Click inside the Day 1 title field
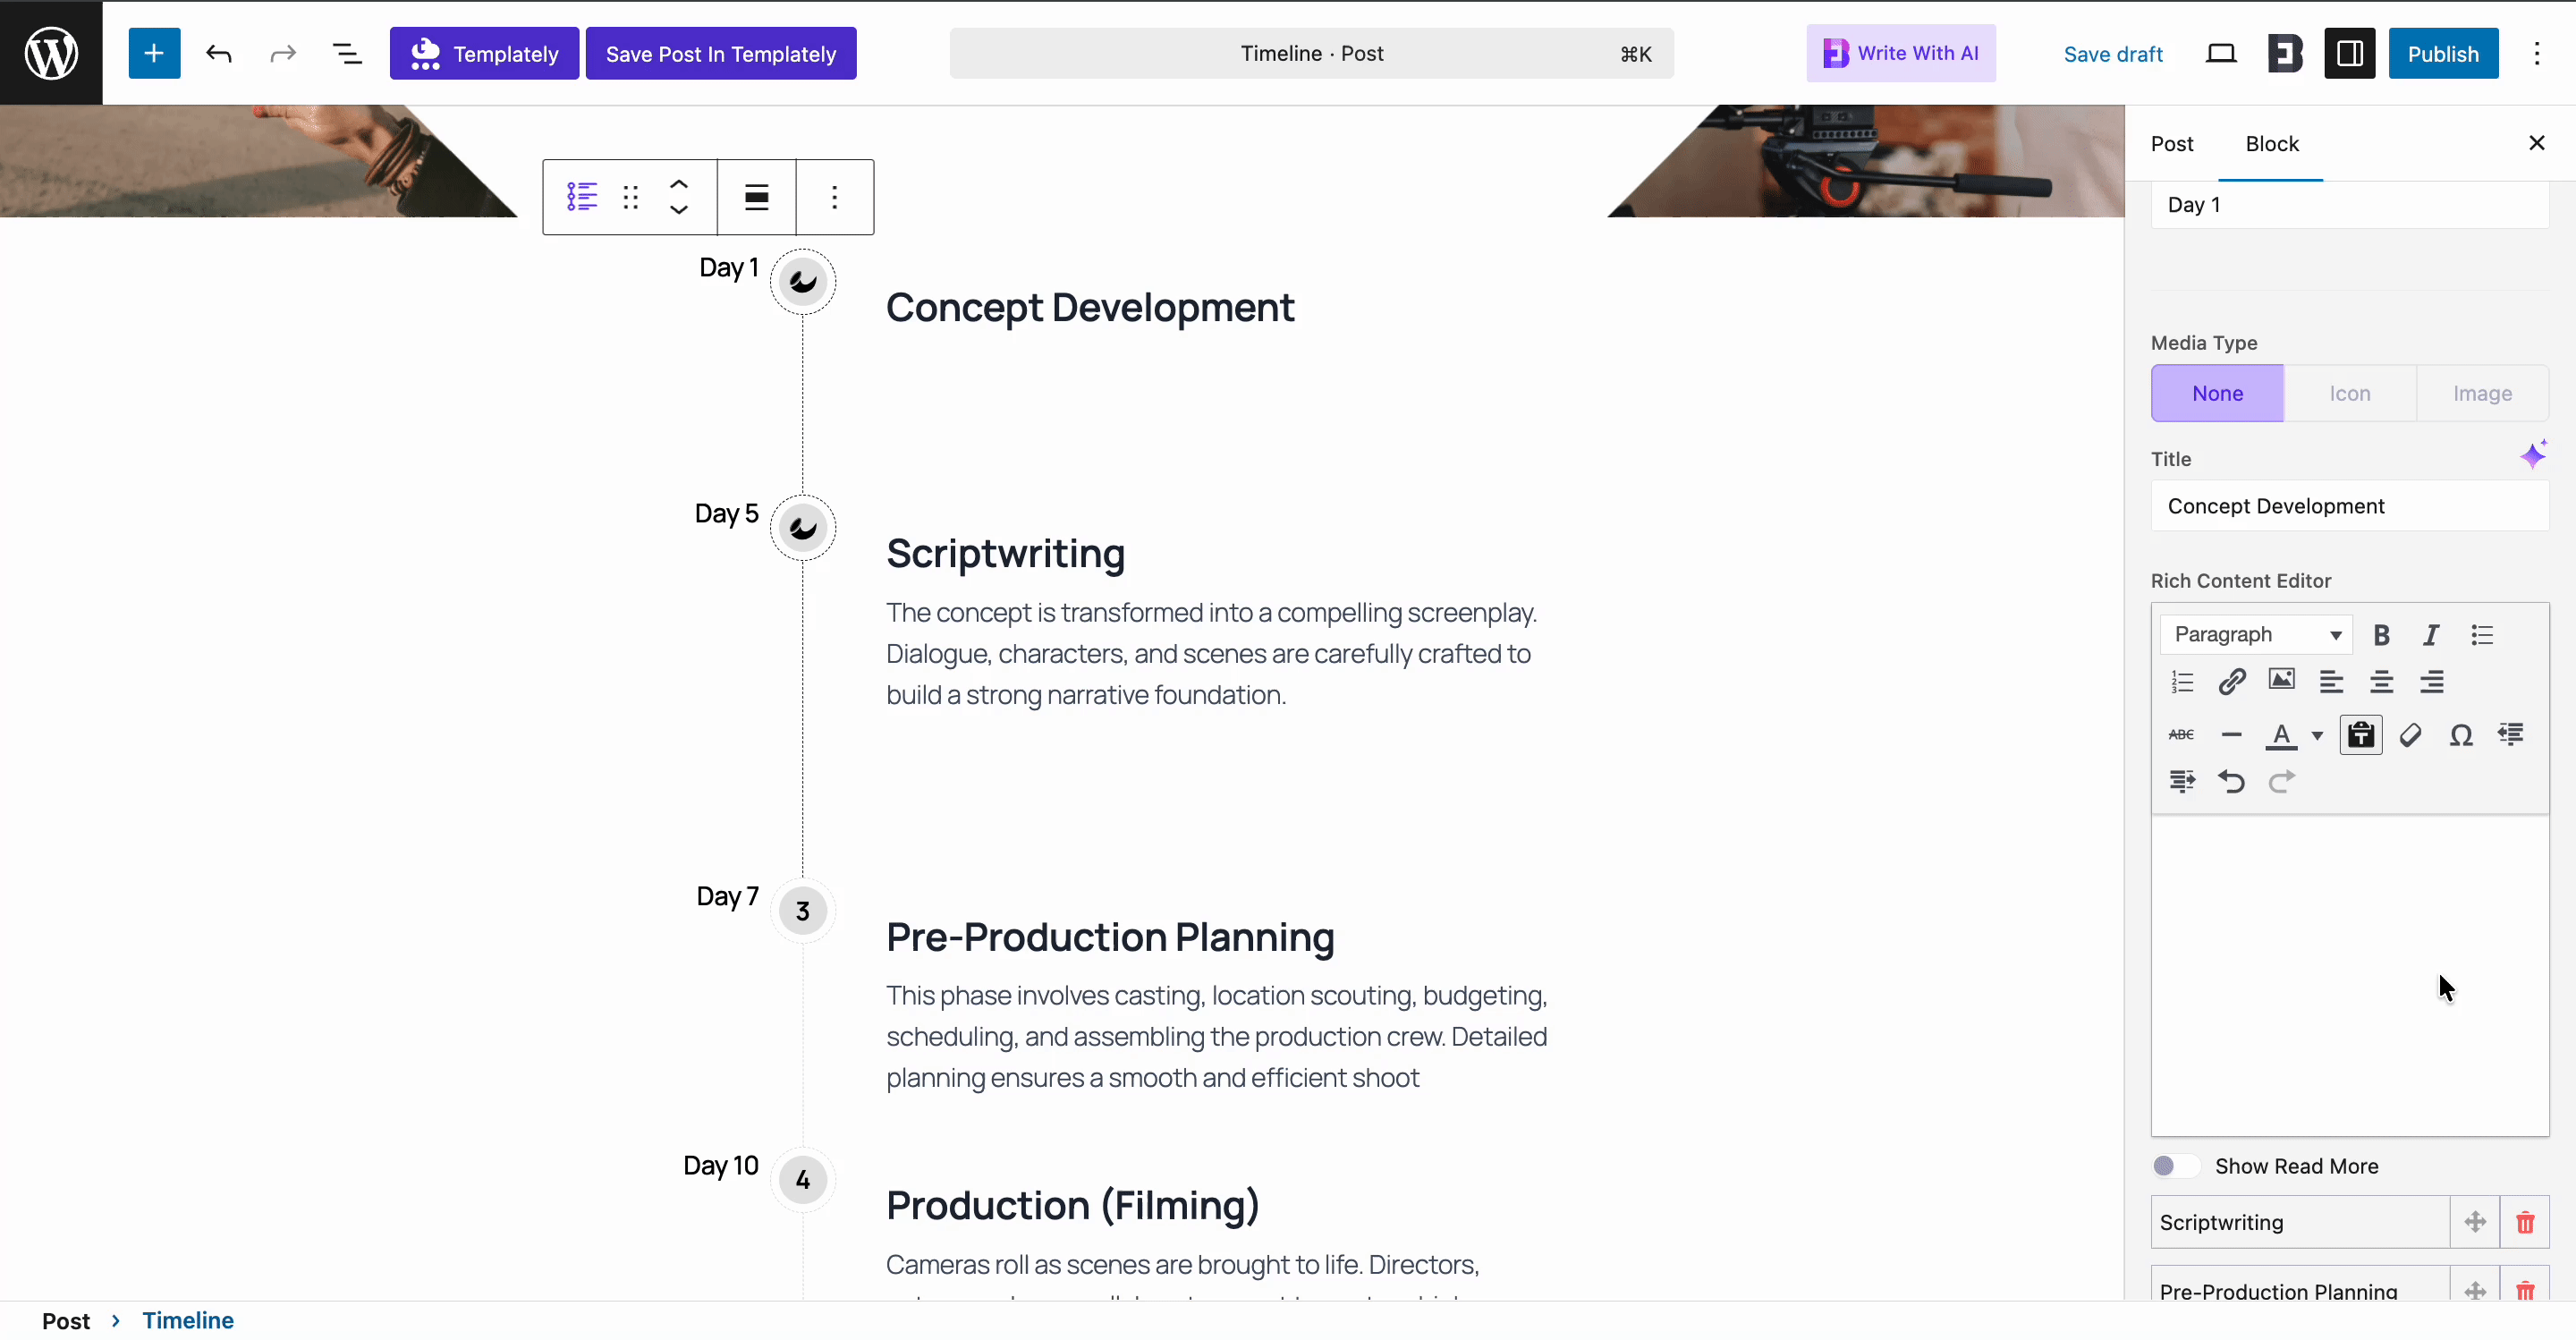This screenshot has width=2576, height=1340. click(2348, 204)
